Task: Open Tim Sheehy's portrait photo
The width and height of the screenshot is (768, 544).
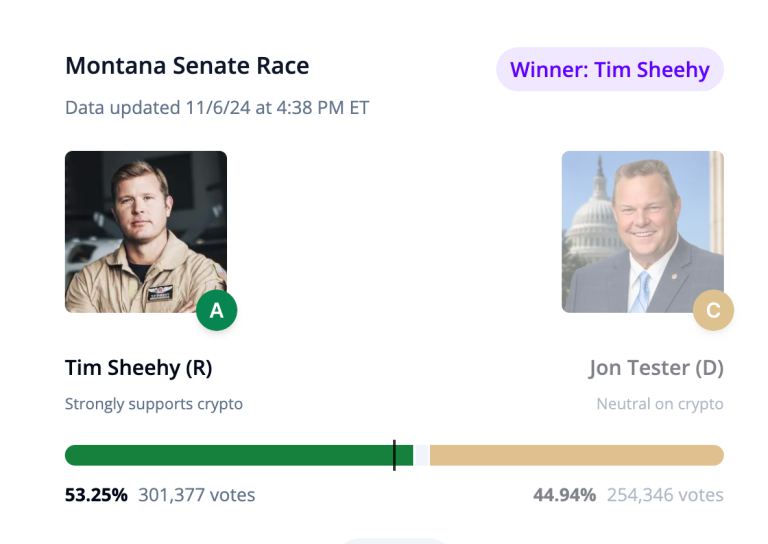Action: point(146,231)
